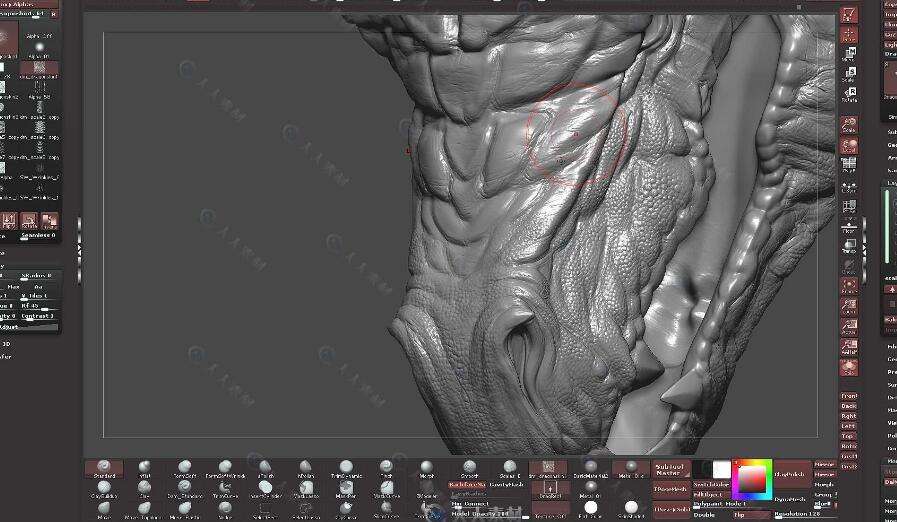Screen dimensions: 897x522
Task: Select the MaskPen brush
Action: 346,490
